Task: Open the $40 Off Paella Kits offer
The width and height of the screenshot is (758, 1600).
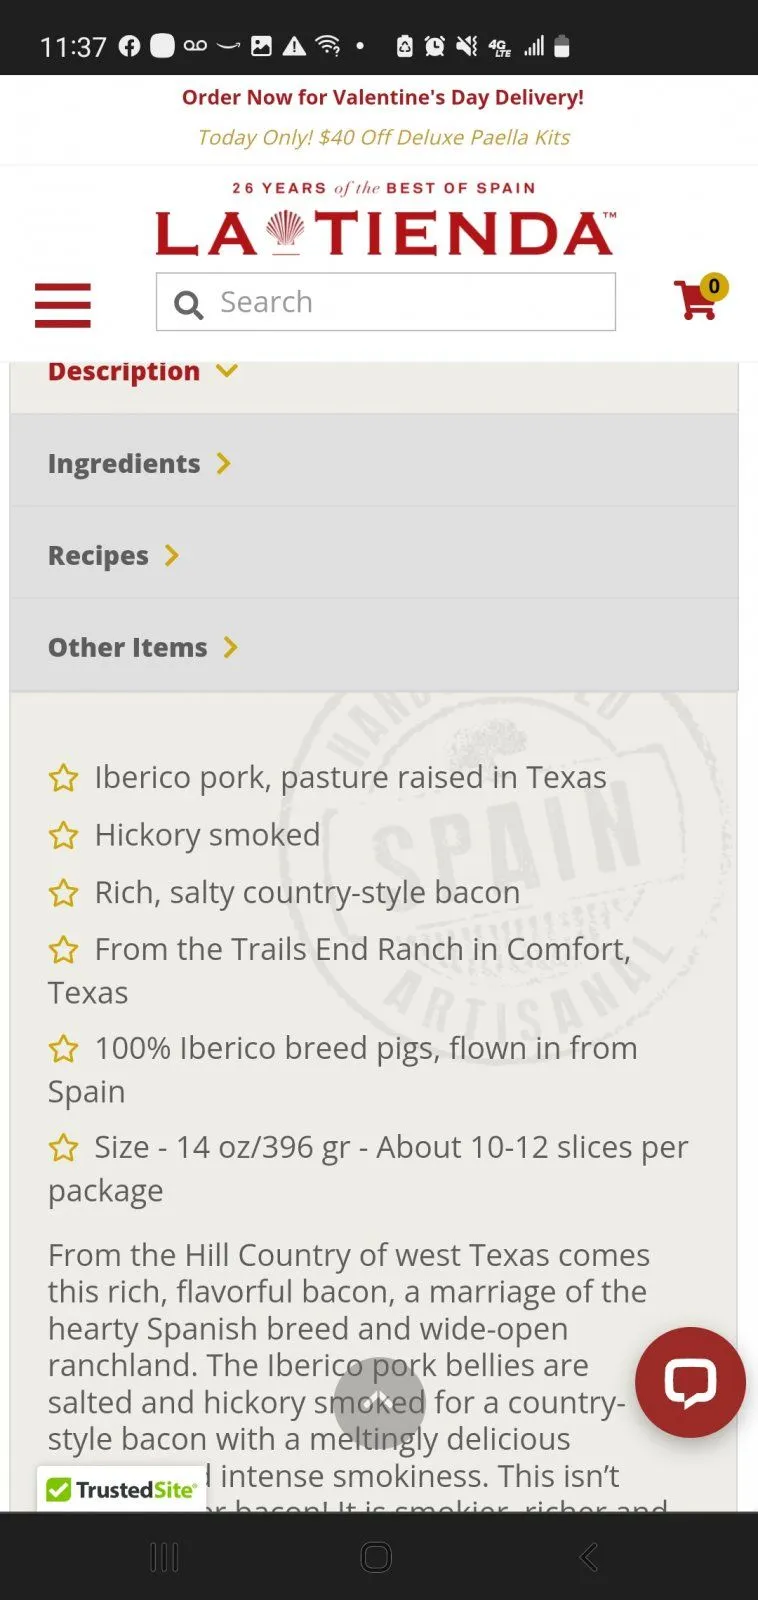Action: tap(383, 138)
